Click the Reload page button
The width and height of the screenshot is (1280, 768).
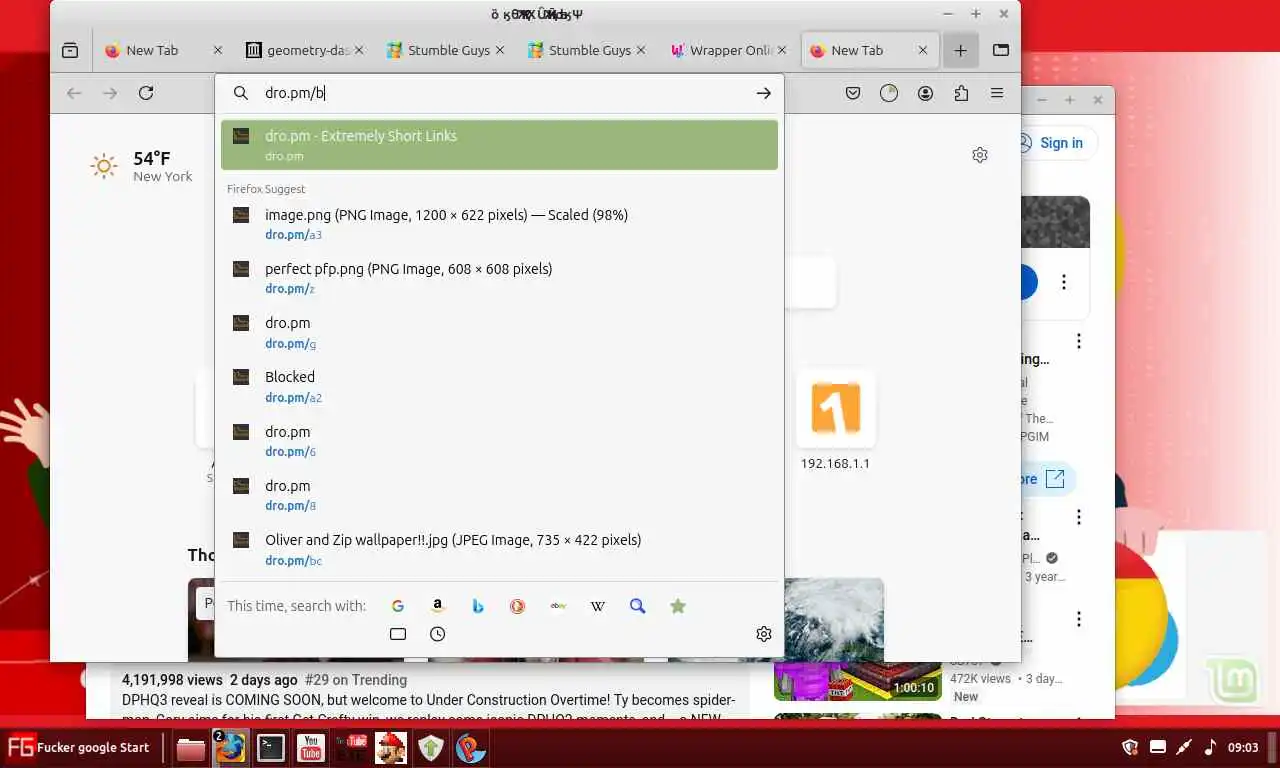(x=146, y=93)
